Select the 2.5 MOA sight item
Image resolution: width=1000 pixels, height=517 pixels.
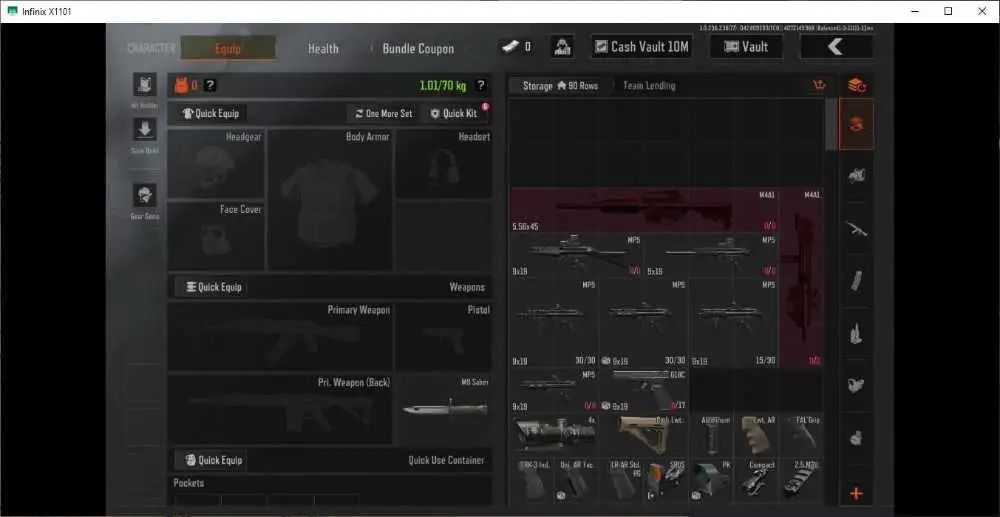[801, 481]
